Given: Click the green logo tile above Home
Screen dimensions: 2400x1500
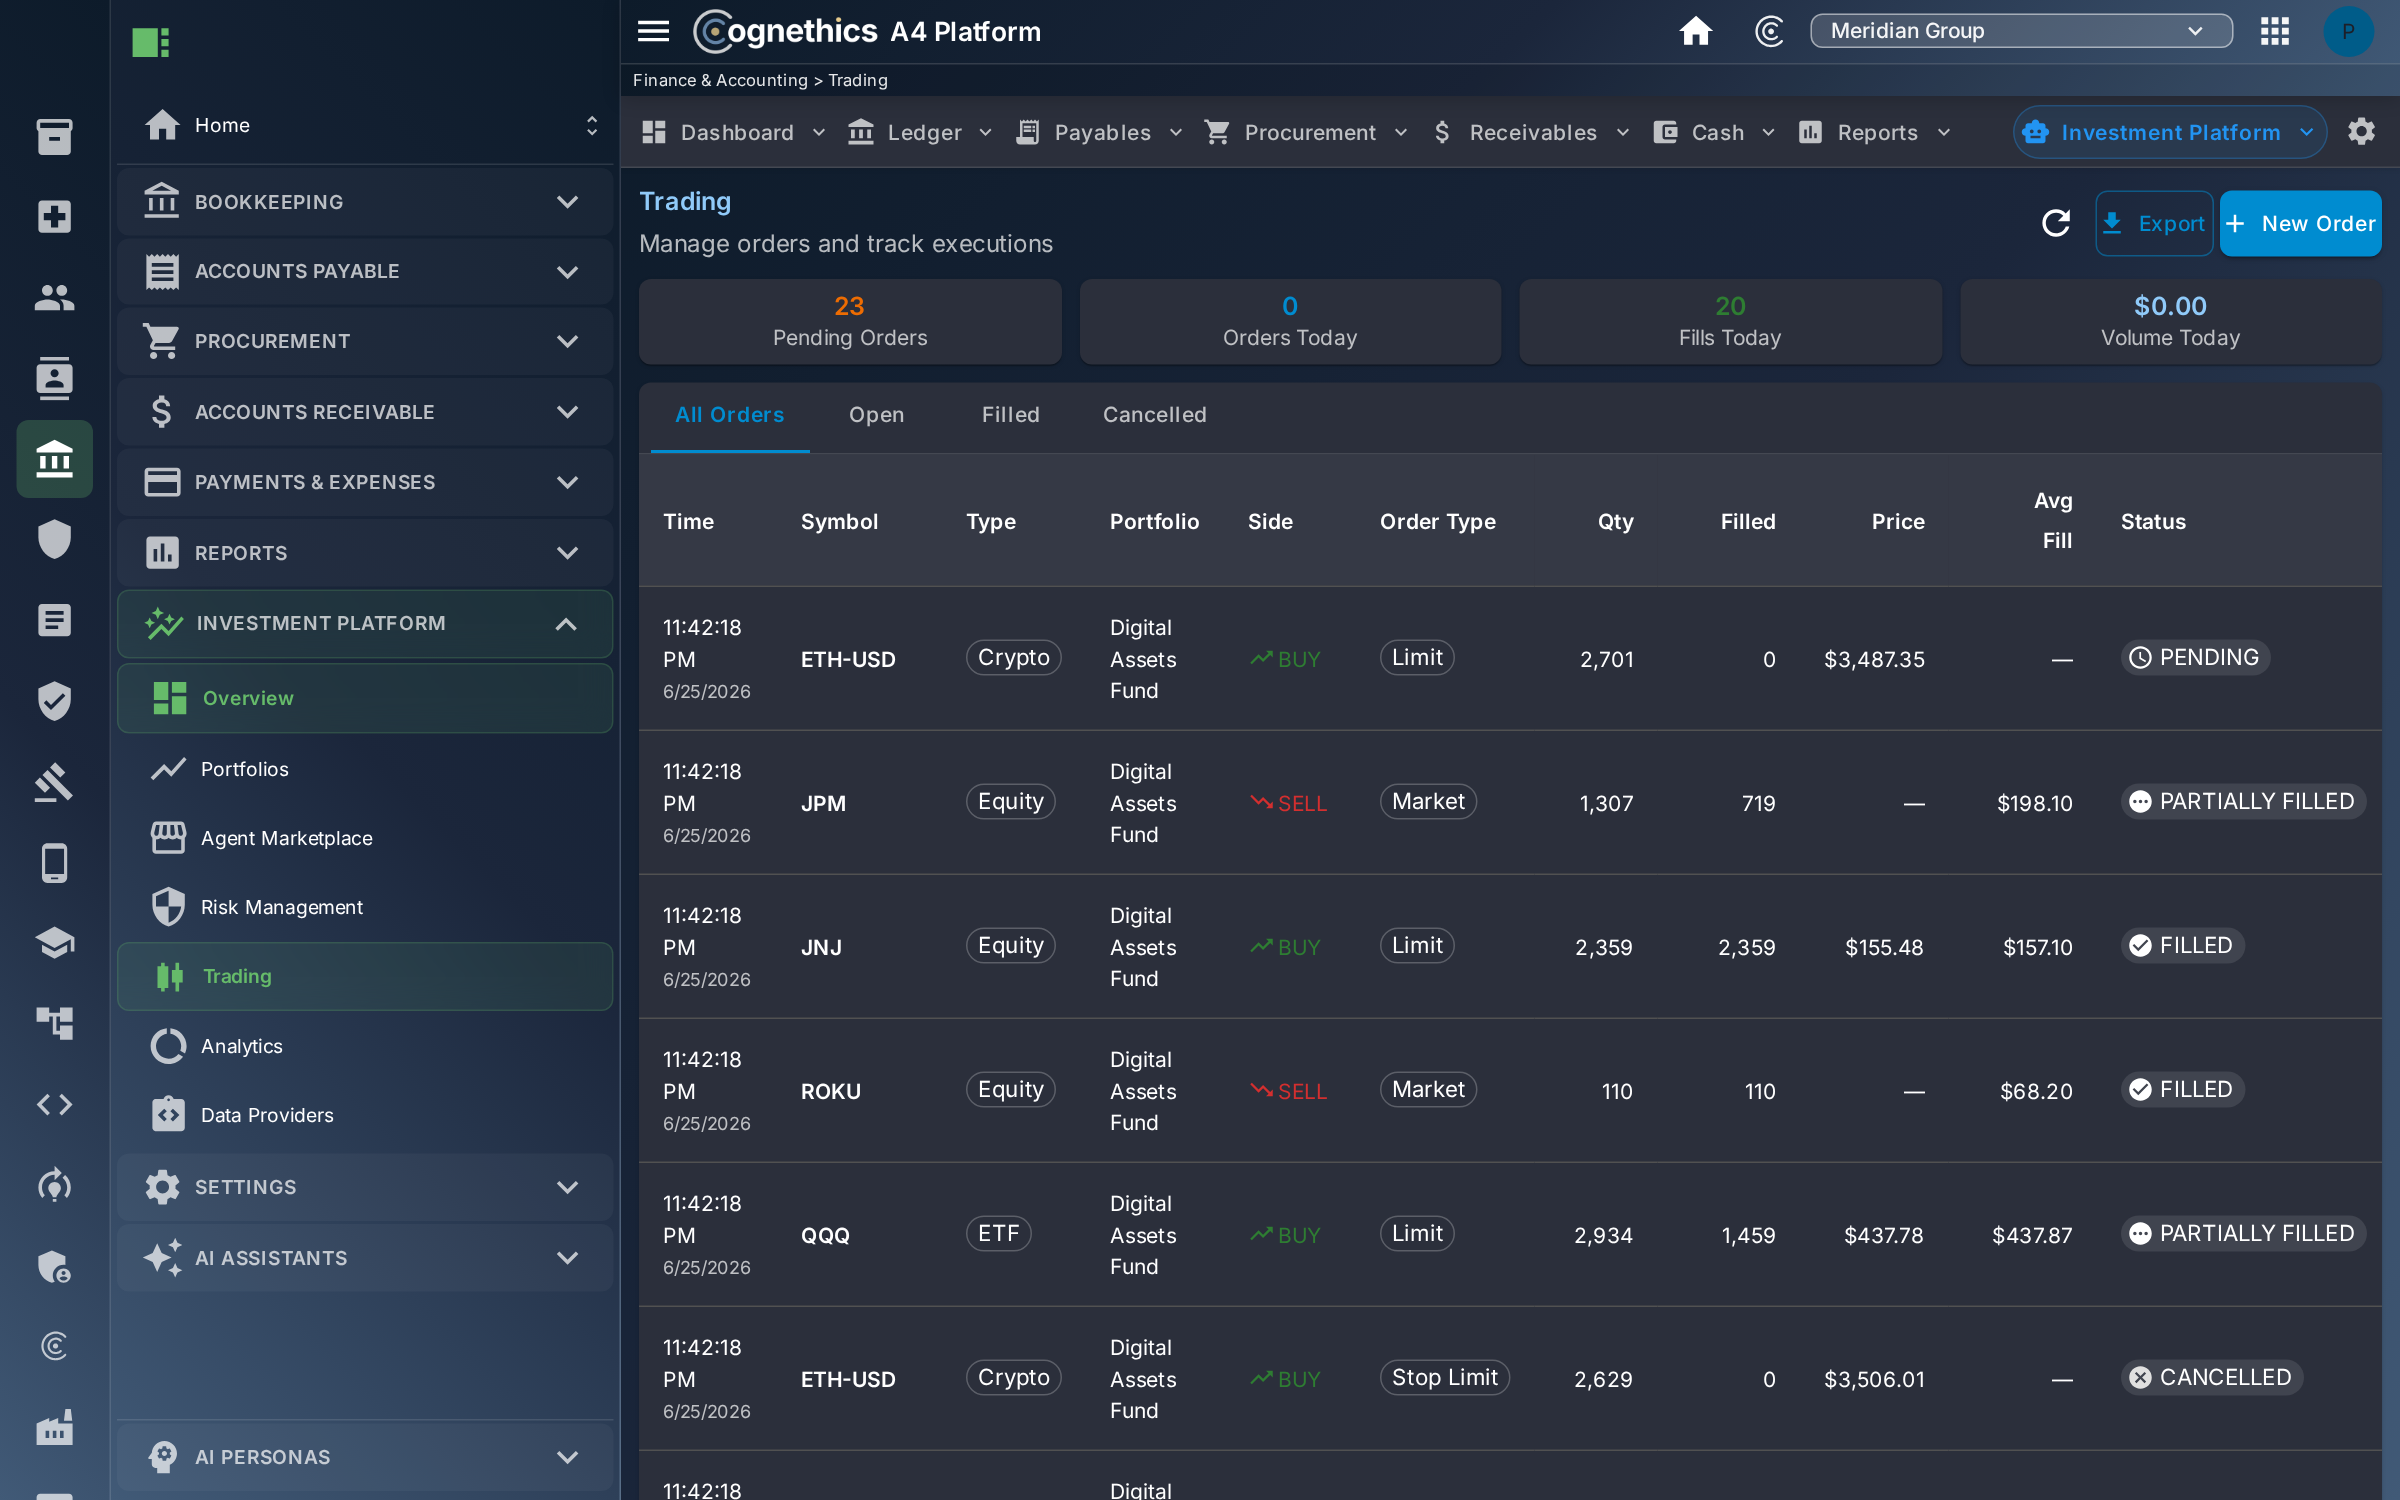Looking at the screenshot, I should pos(151,42).
